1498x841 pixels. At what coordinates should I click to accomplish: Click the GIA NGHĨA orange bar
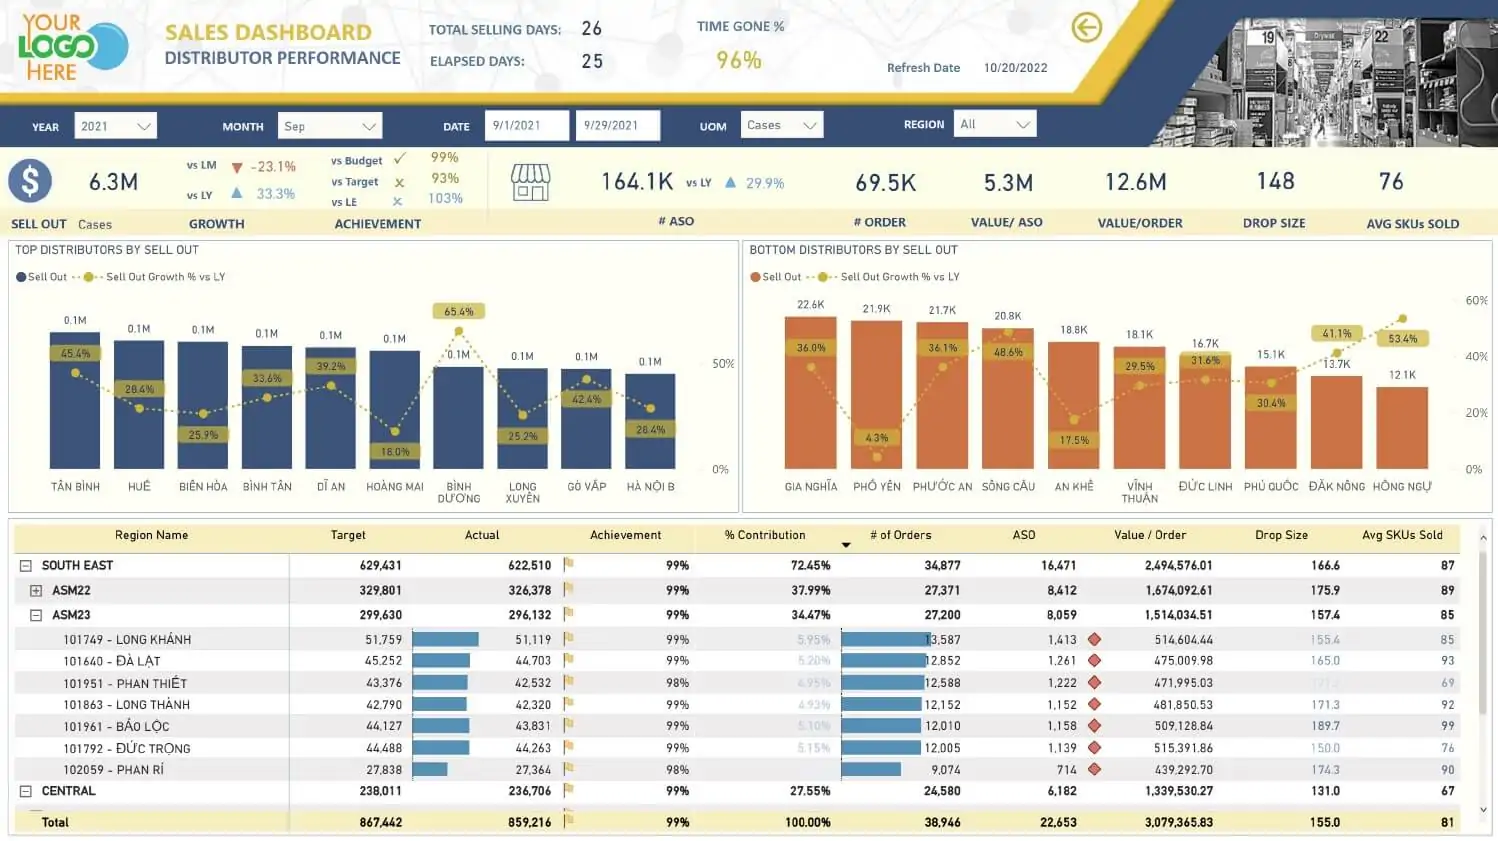pos(810,392)
